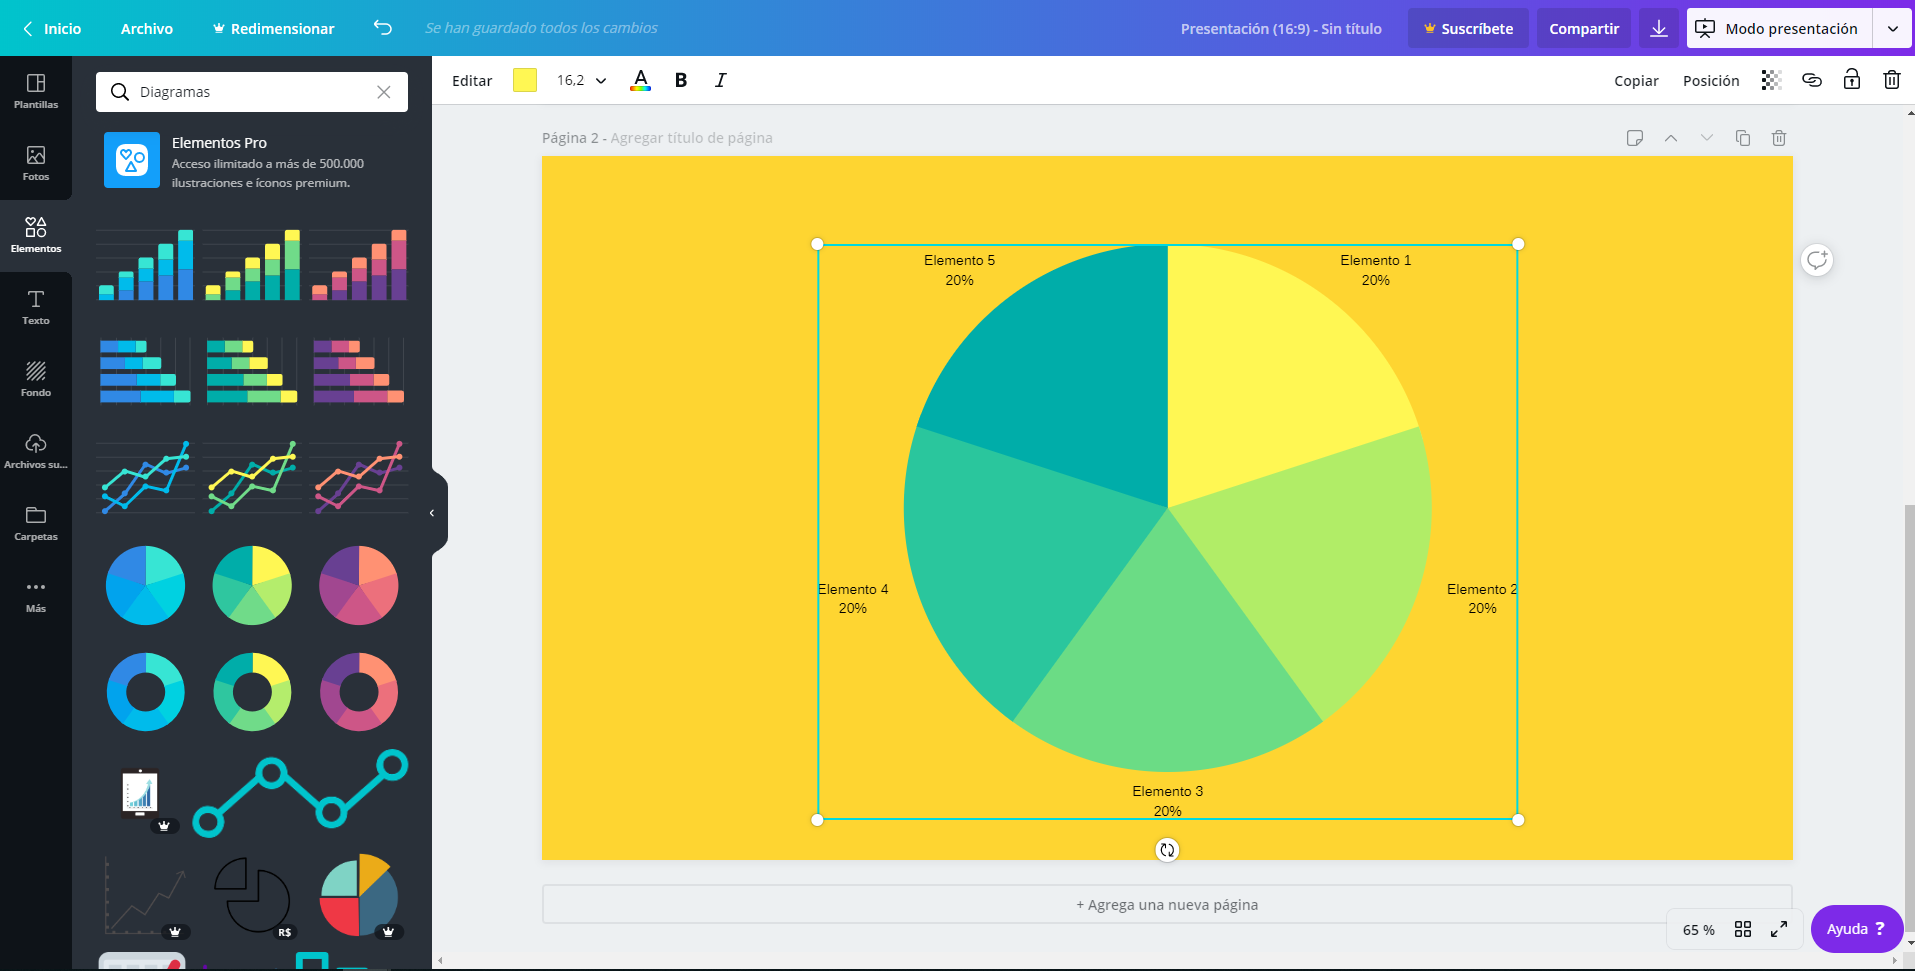Select the Texto tool in the sidebar
Viewport: 1915px width, 971px height.
click(36, 306)
